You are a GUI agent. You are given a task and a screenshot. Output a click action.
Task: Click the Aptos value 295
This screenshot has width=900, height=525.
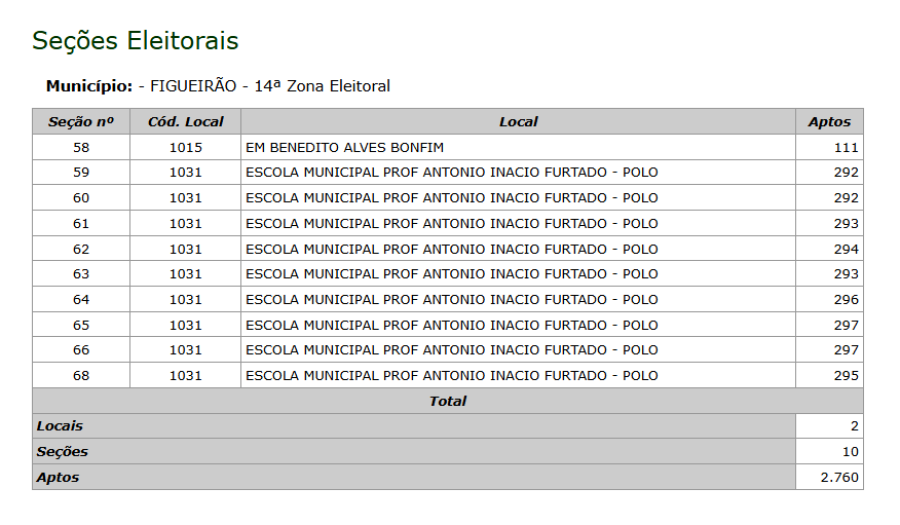click(x=846, y=376)
